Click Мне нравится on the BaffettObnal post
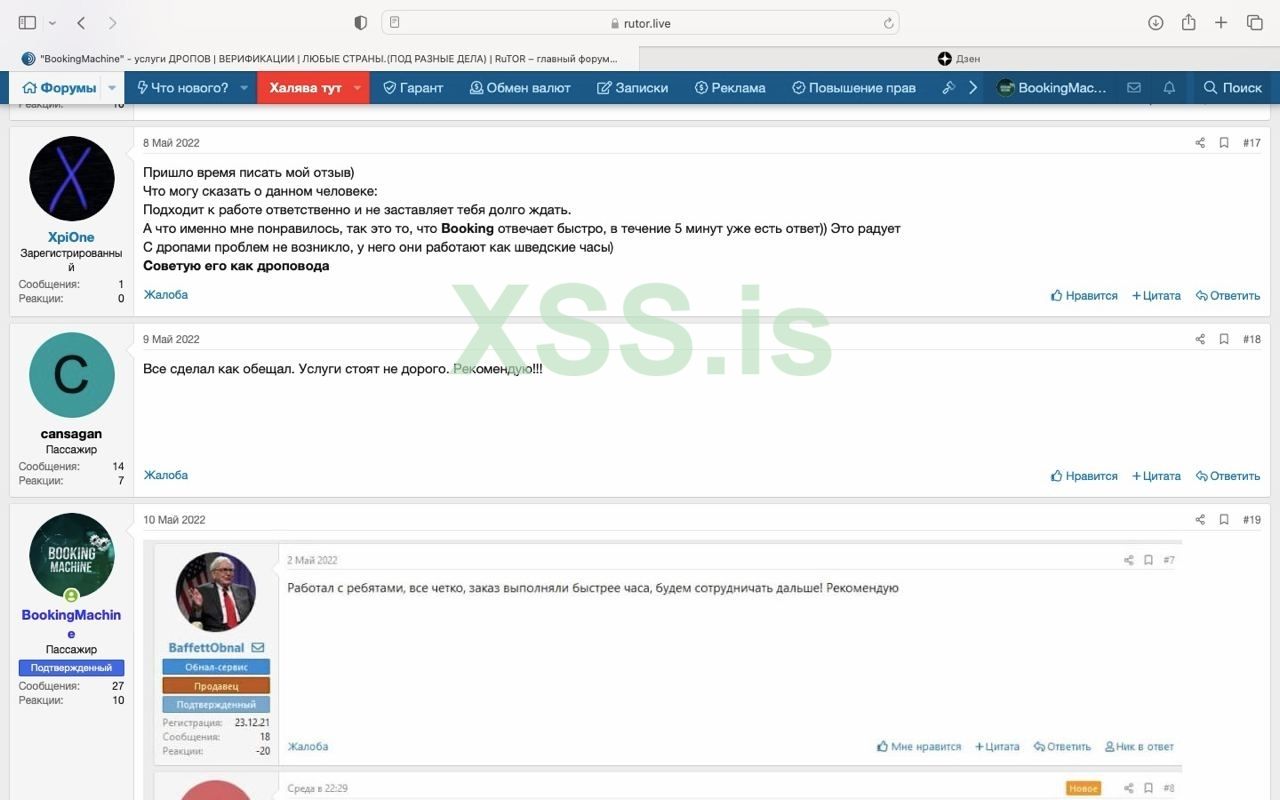The width and height of the screenshot is (1280, 800). [x=919, y=747]
